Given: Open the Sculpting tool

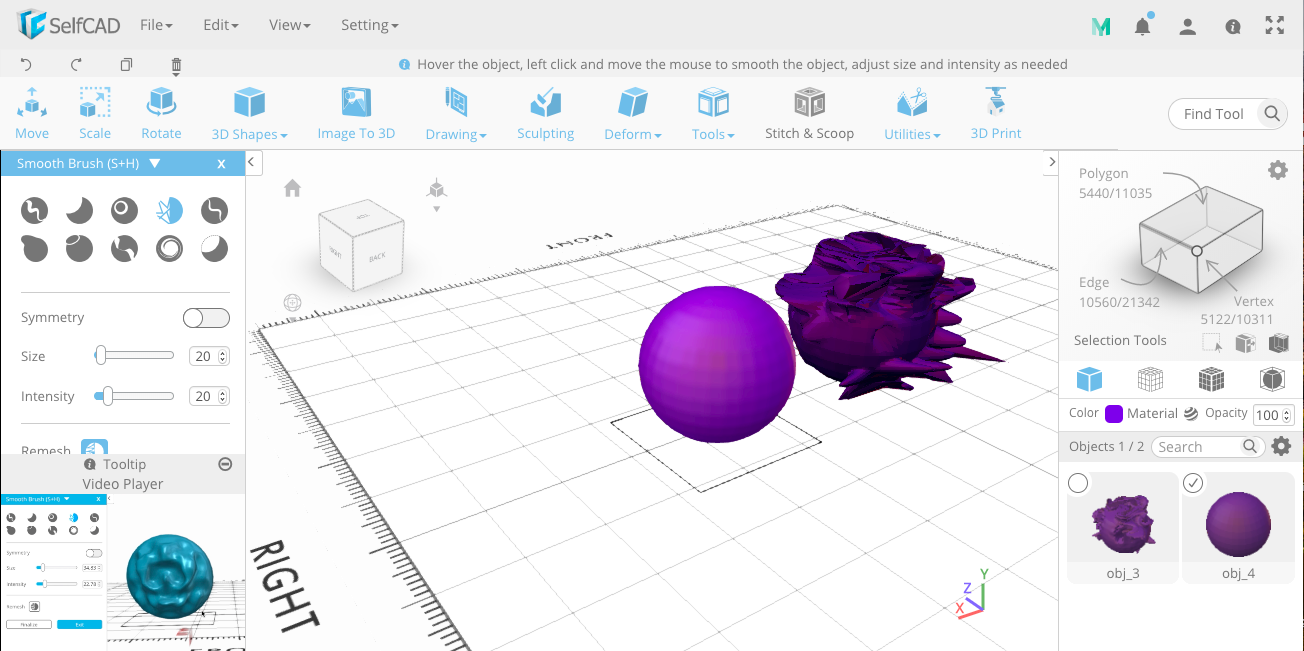Looking at the screenshot, I should pos(545,112).
